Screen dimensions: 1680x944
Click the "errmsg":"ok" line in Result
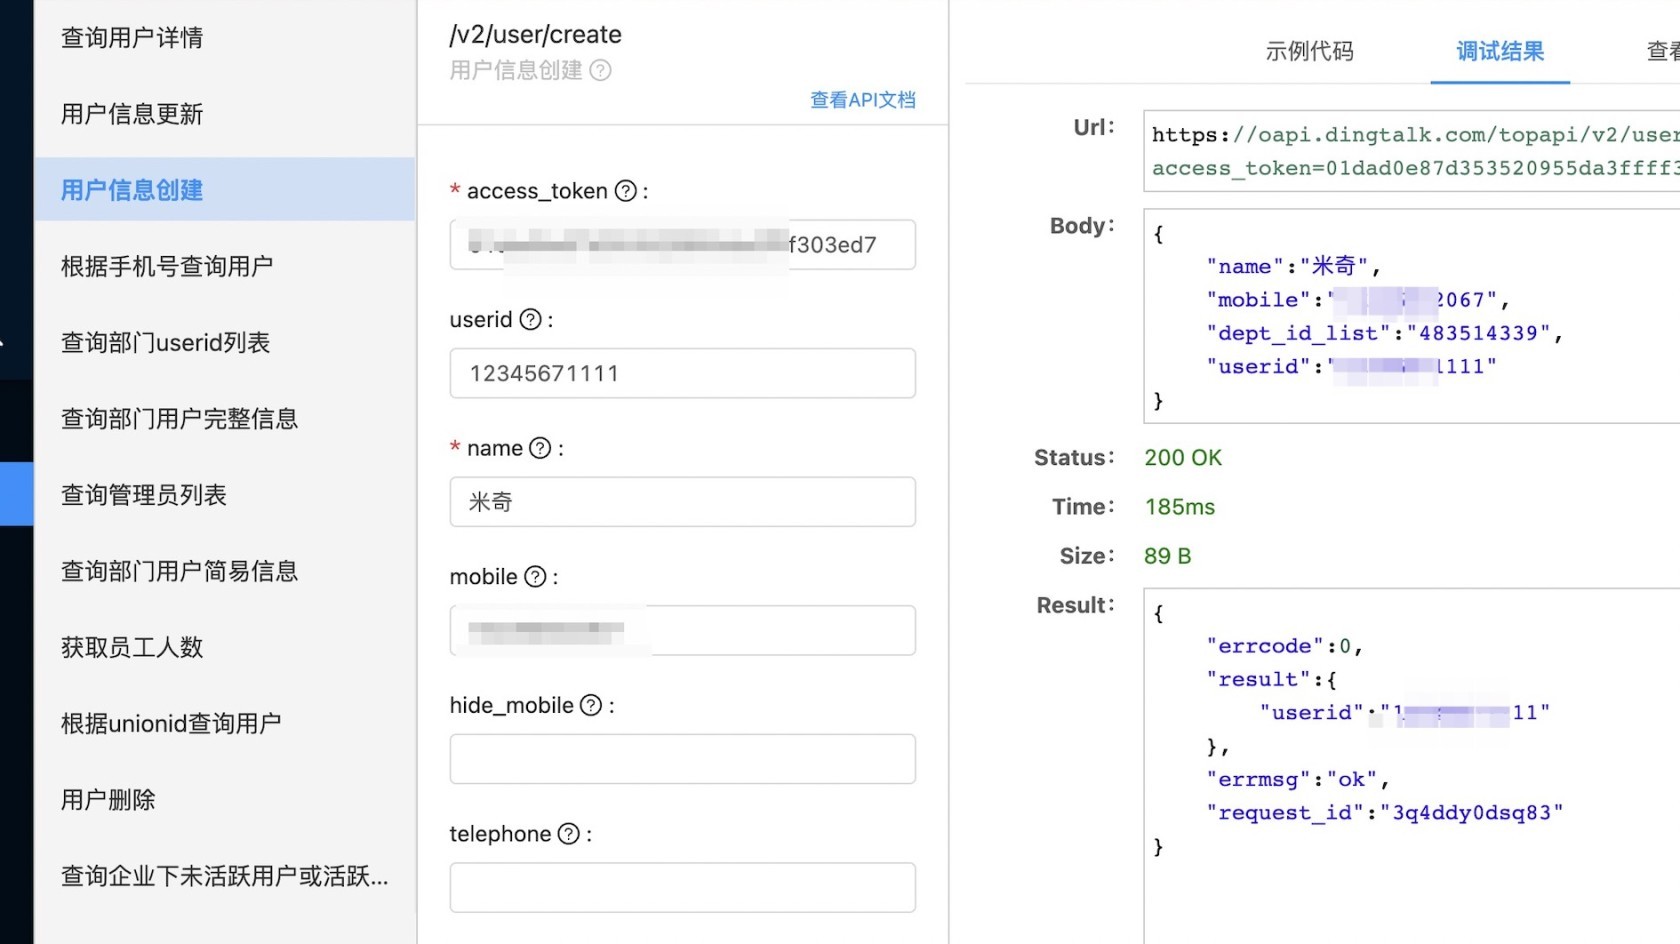(1298, 779)
